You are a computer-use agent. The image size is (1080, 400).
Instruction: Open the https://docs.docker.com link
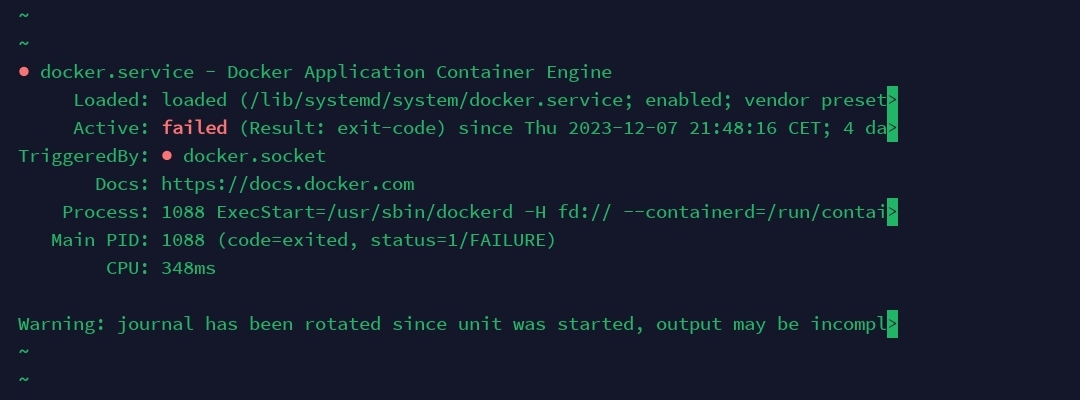pyautogui.click(x=288, y=184)
